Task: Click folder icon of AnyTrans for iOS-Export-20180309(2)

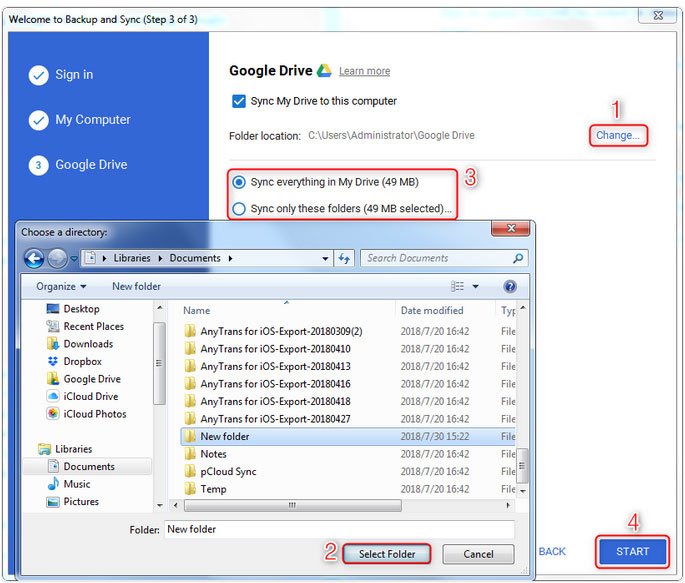Action: pyautogui.click(x=190, y=331)
